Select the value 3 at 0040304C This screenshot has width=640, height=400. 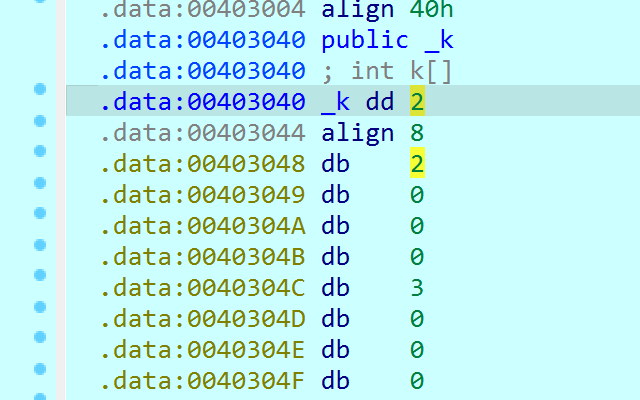point(417,289)
